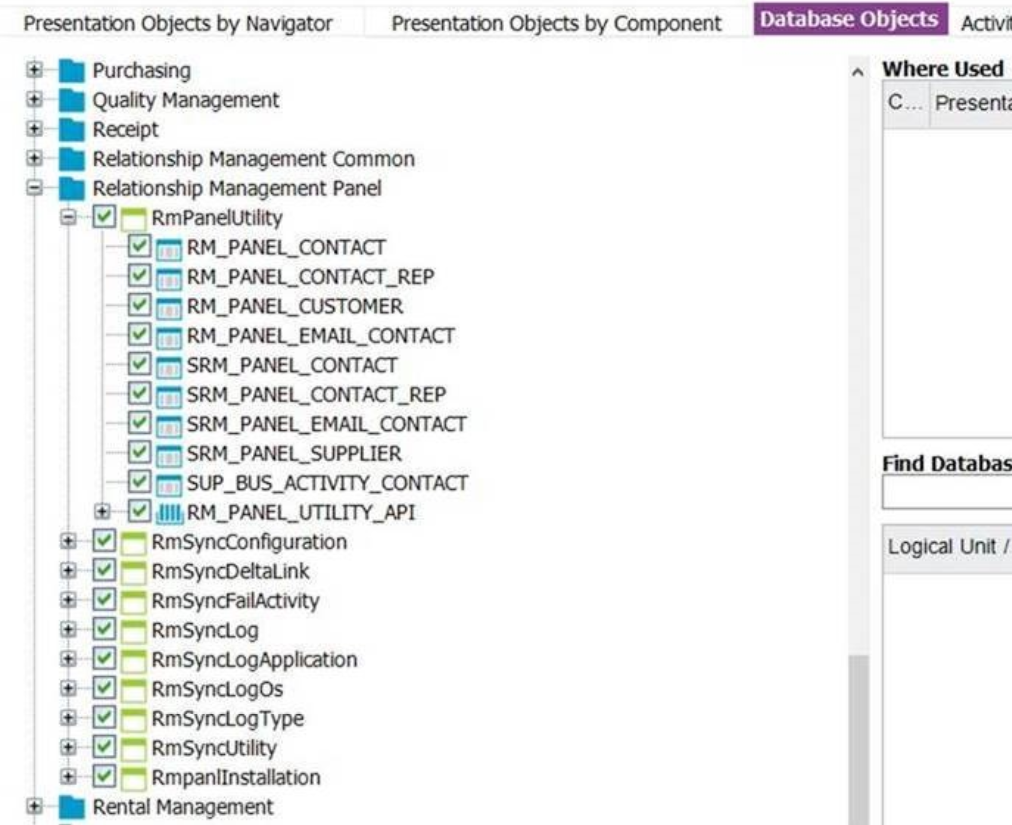Switch to Presentation Objects by Navigator tab
Screen dimensions: 1012x825
pyautogui.click(x=178, y=24)
